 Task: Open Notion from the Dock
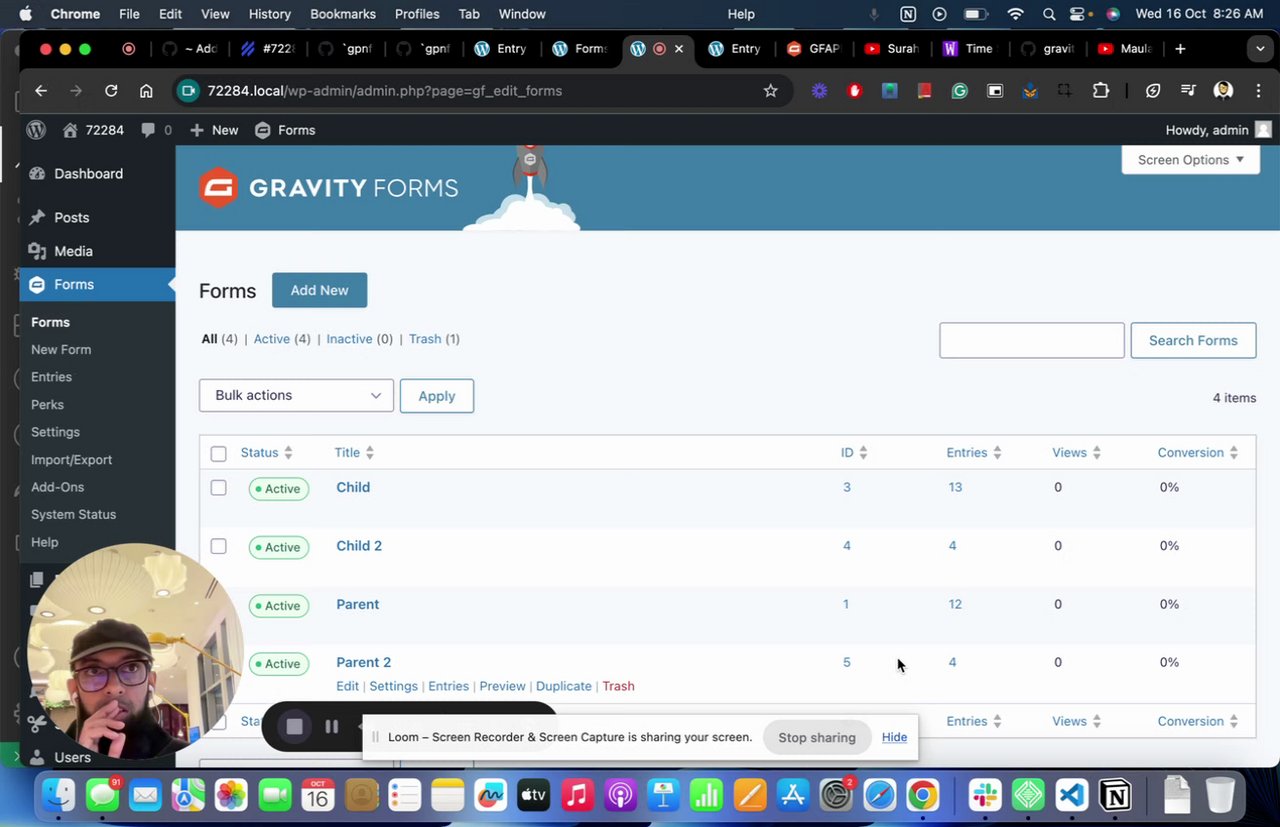click(1115, 796)
